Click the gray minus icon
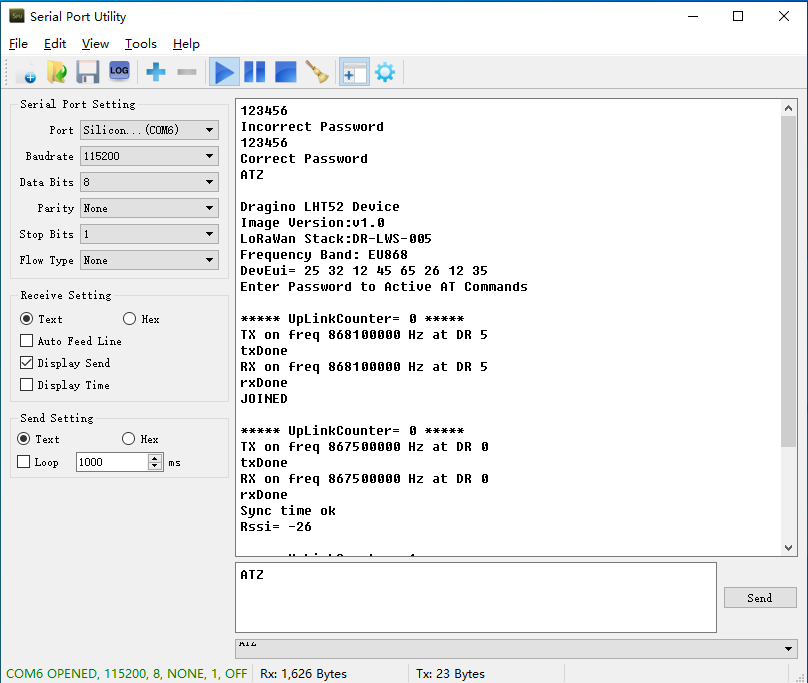Screen dimensions: 808x683 tap(187, 72)
